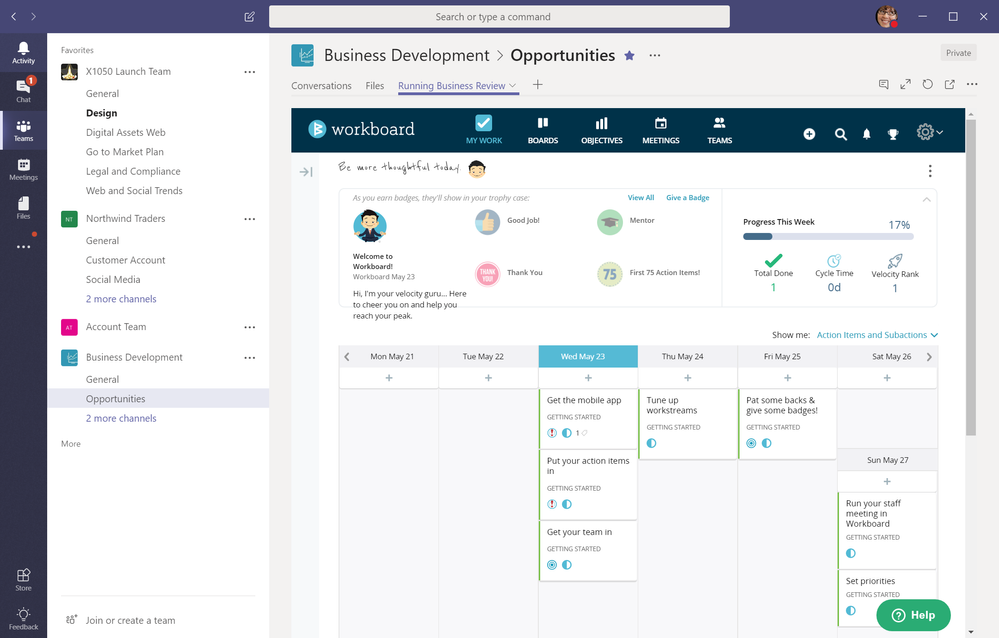Click the Search or type a command box
Viewport: 999px width, 638px height.
pos(500,17)
